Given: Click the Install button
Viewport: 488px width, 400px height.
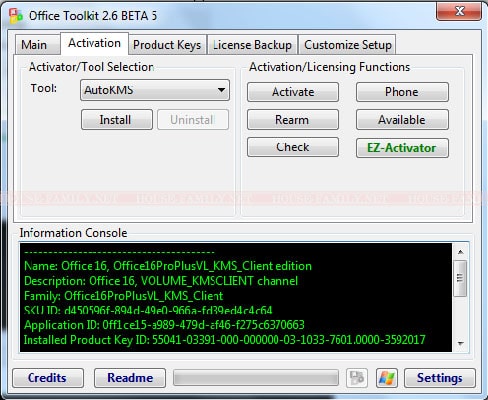Looking at the screenshot, I should 117,120.
